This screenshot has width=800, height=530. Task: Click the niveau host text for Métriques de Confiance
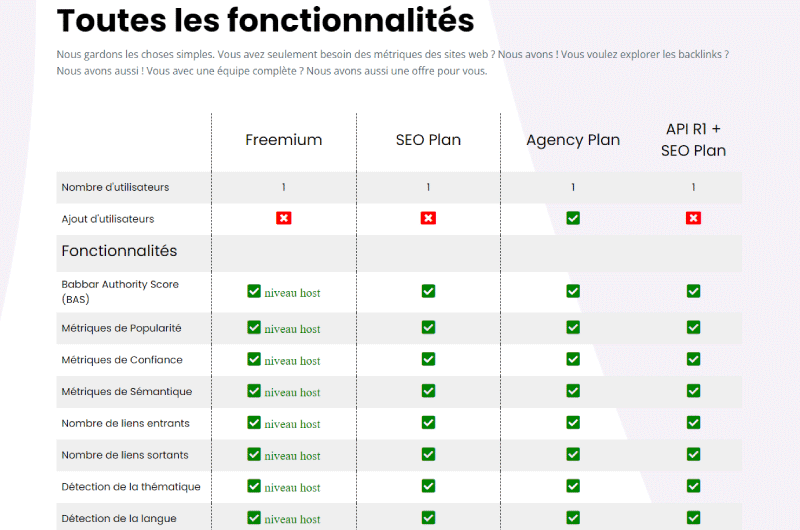(292, 361)
